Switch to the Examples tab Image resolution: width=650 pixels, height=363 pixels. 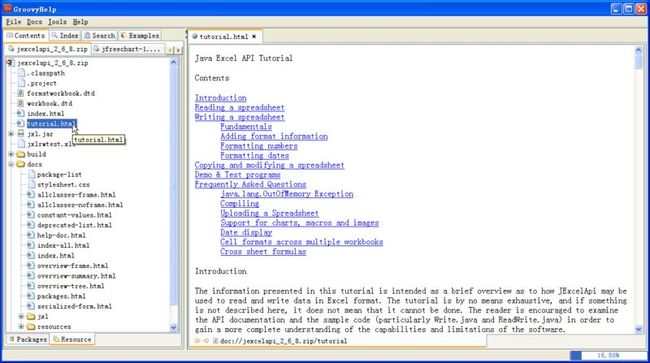pyautogui.click(x=140, y=36)
